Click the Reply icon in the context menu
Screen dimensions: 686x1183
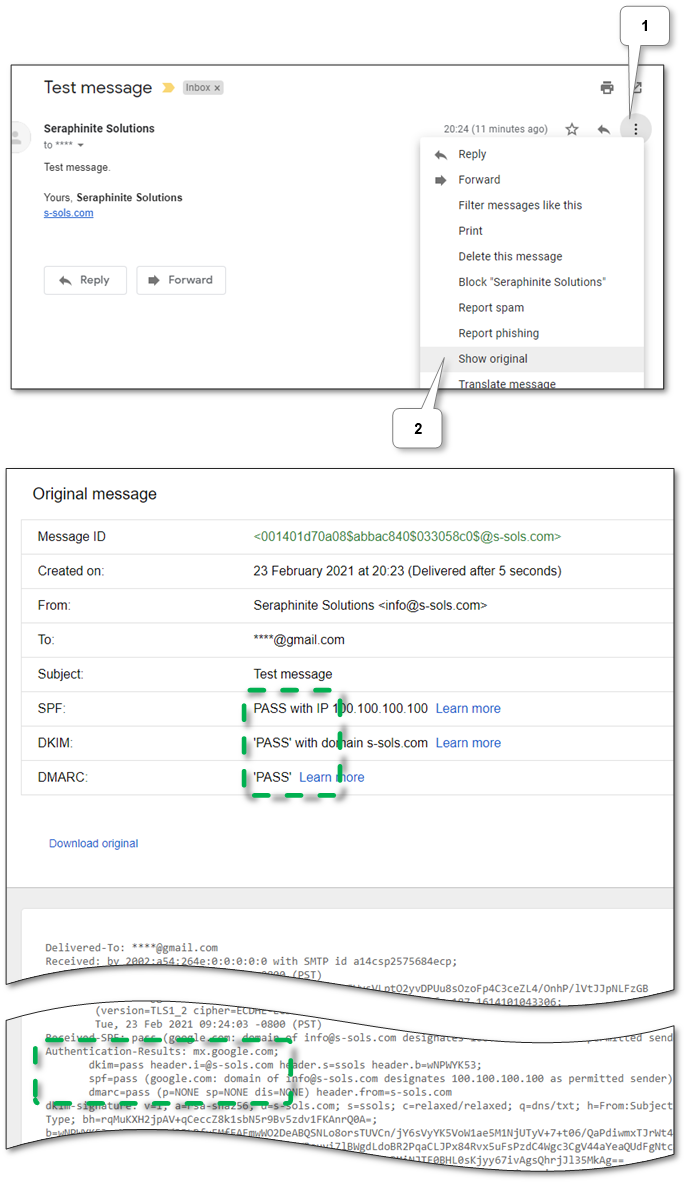[x=439, y=153]
